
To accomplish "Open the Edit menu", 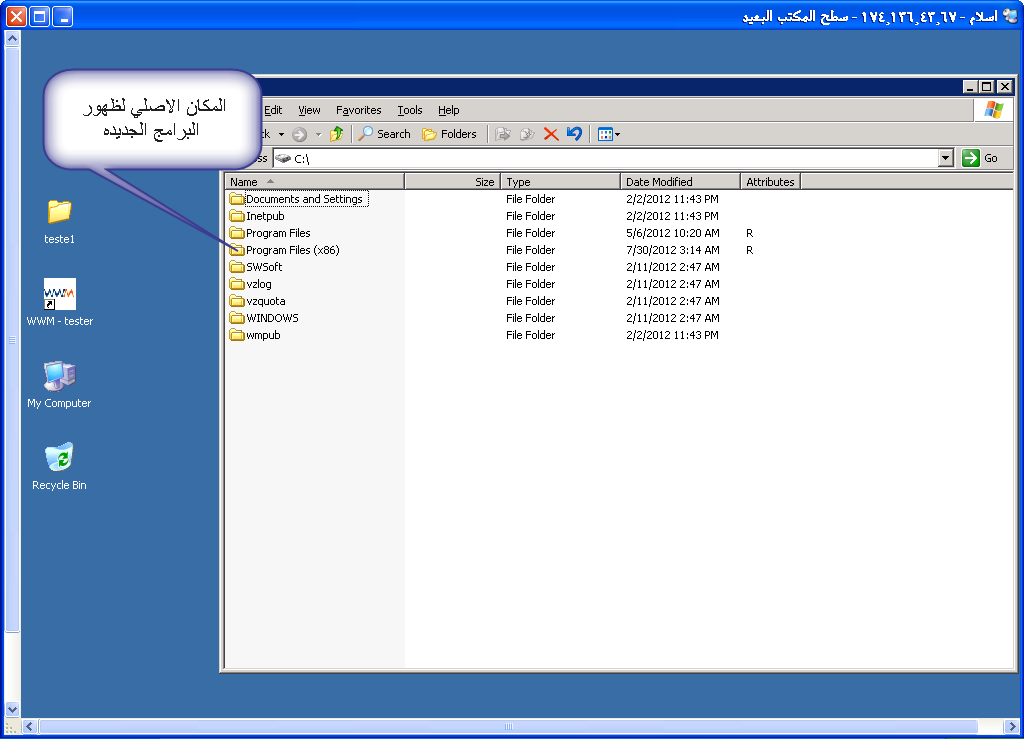I will click(273, 110).
